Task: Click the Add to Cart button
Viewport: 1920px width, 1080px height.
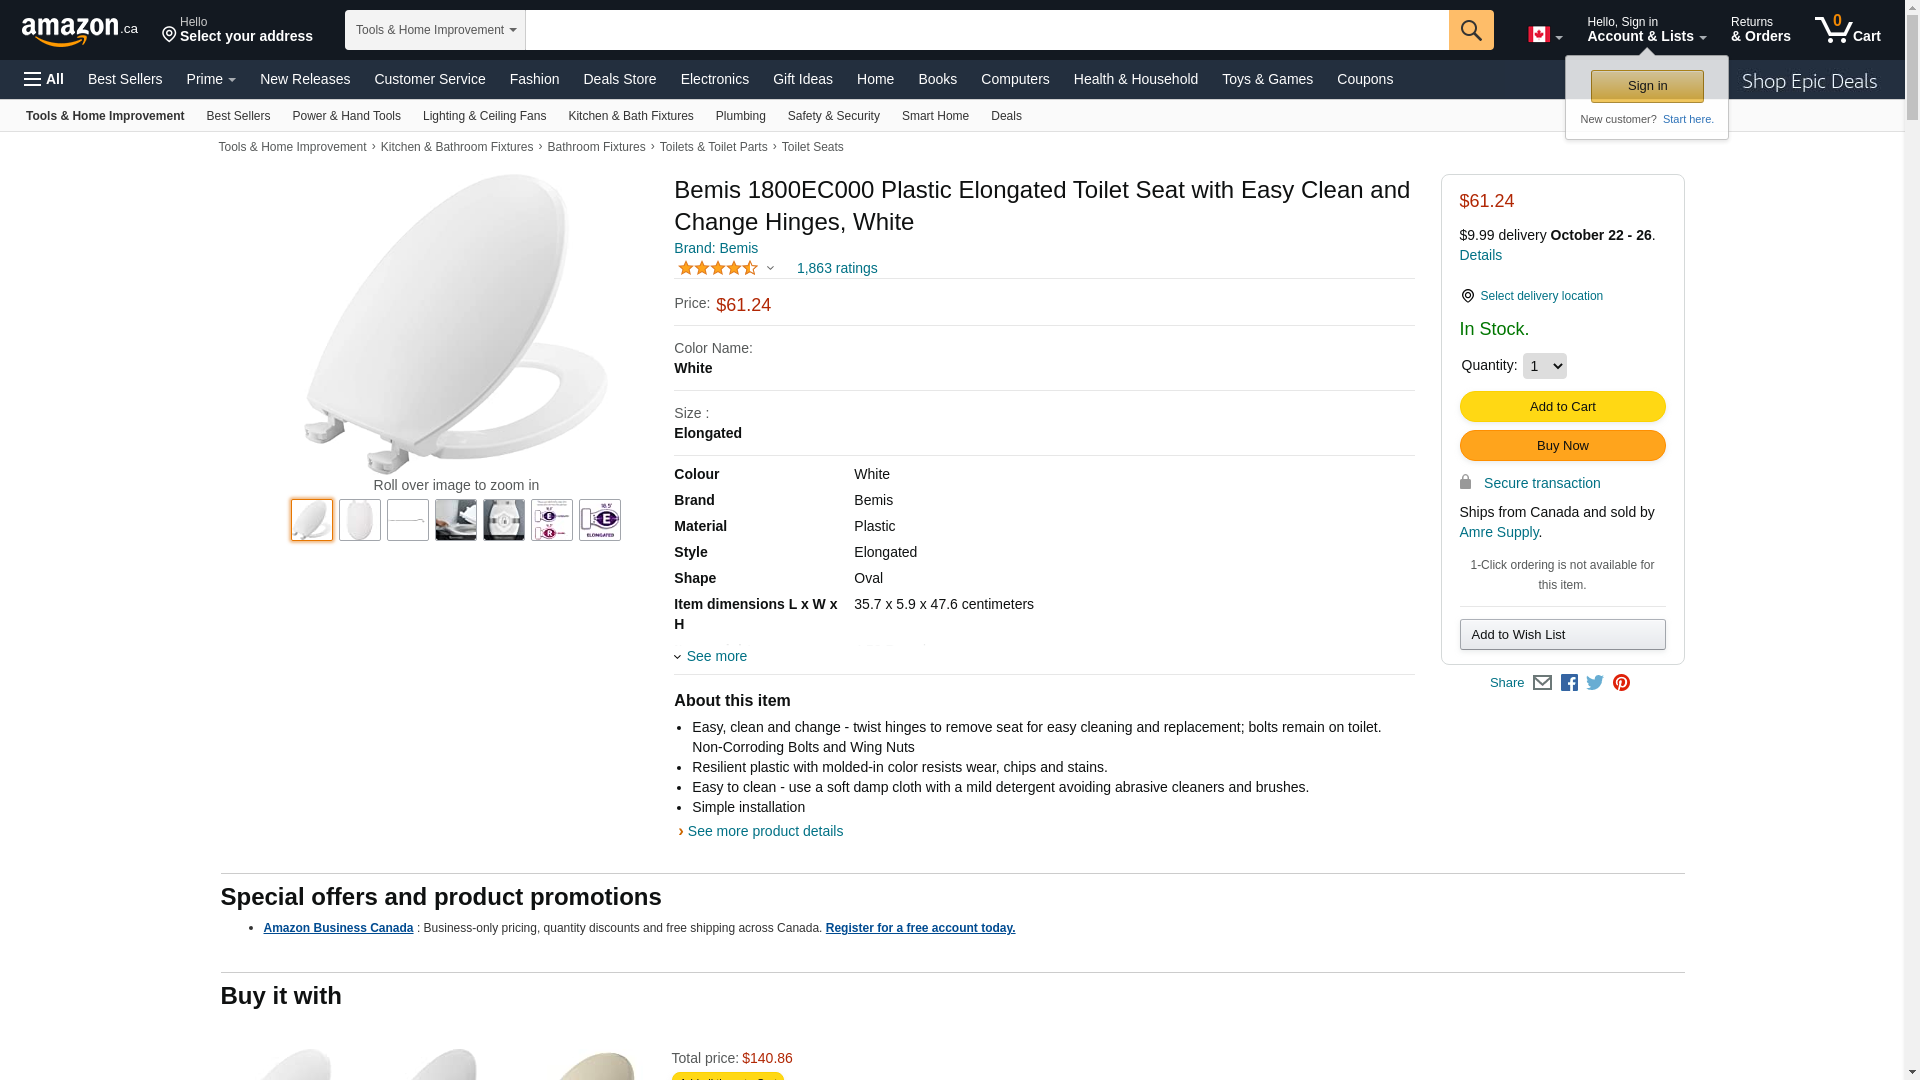Action: tap(1562, 407)
